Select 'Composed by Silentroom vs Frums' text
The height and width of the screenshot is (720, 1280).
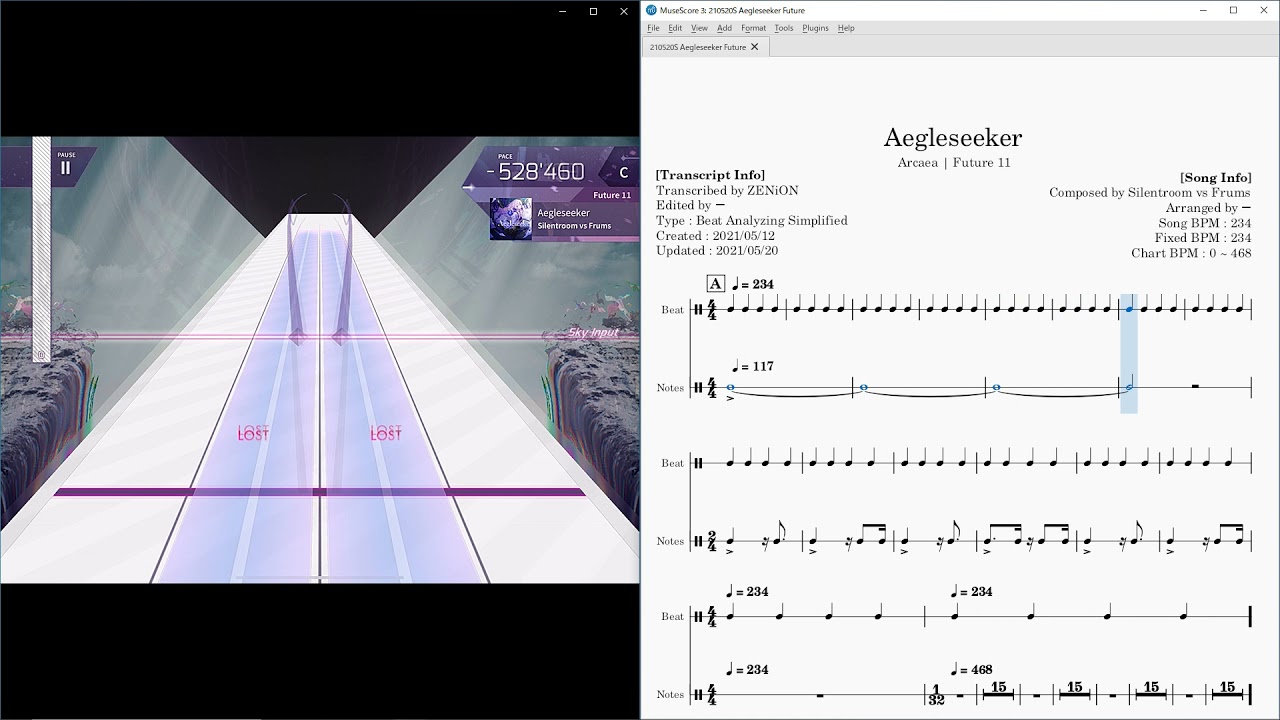[x=1150, y=193]
